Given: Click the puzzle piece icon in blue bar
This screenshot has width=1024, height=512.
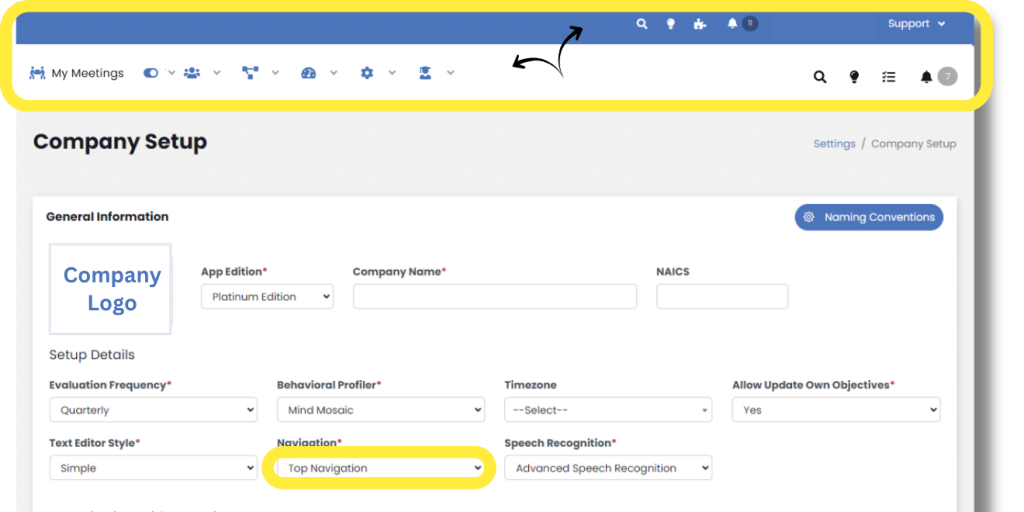Looking at the screenshot, I should click(698, 24).
